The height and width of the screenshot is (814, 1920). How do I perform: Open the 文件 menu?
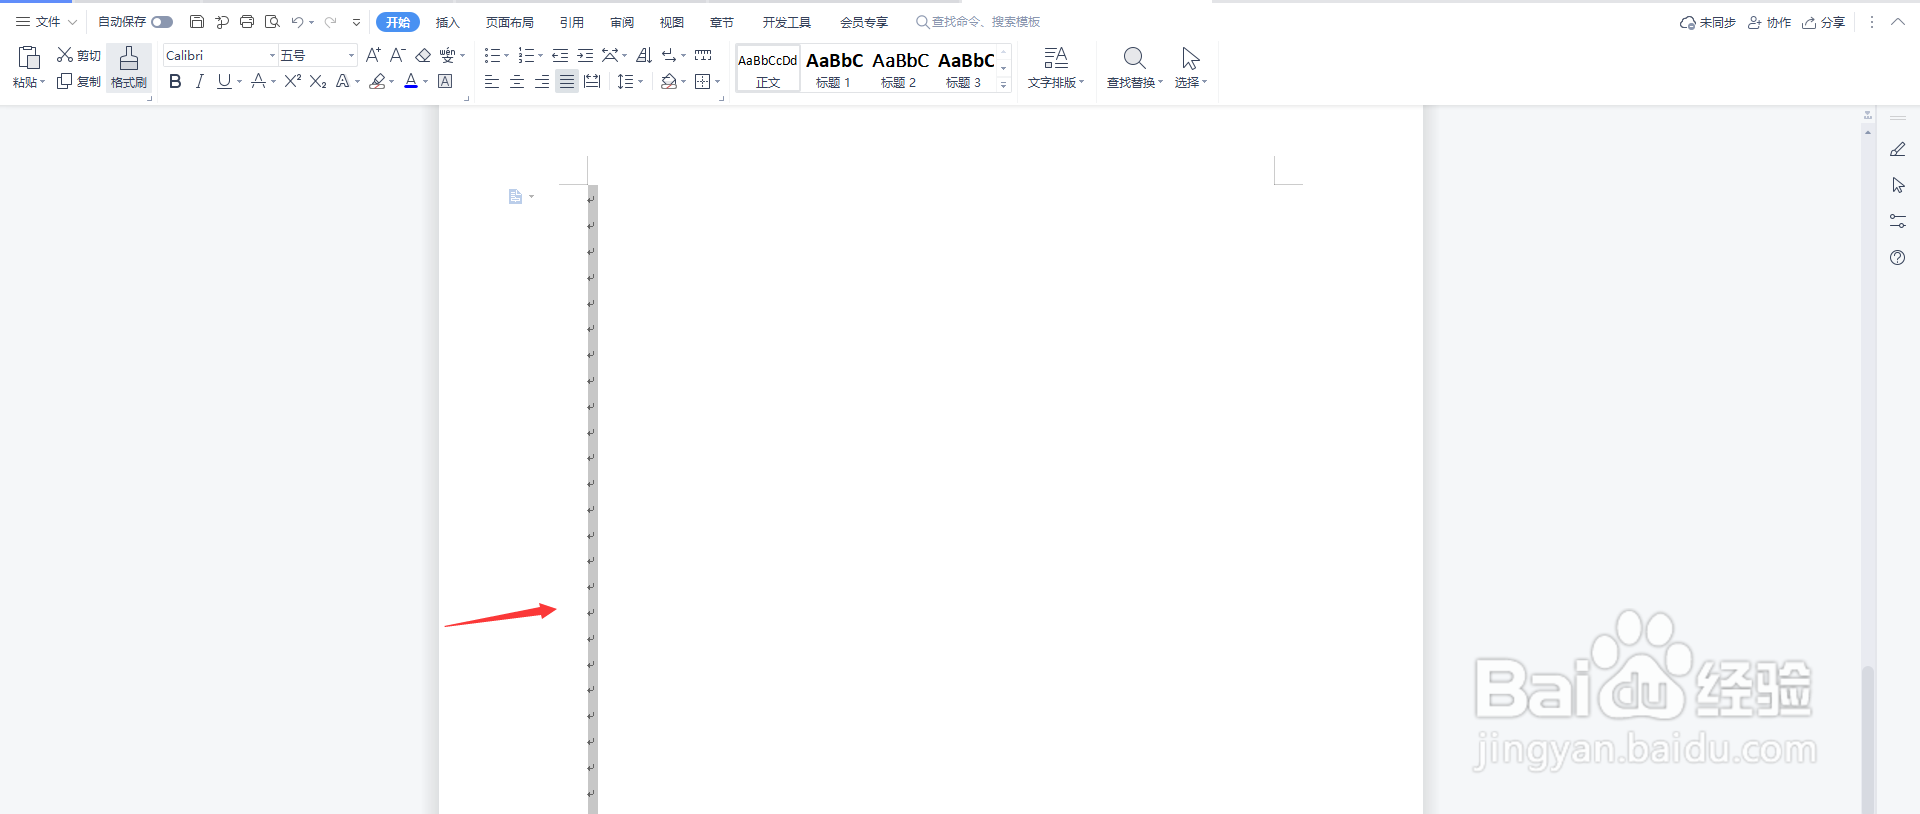46,22
